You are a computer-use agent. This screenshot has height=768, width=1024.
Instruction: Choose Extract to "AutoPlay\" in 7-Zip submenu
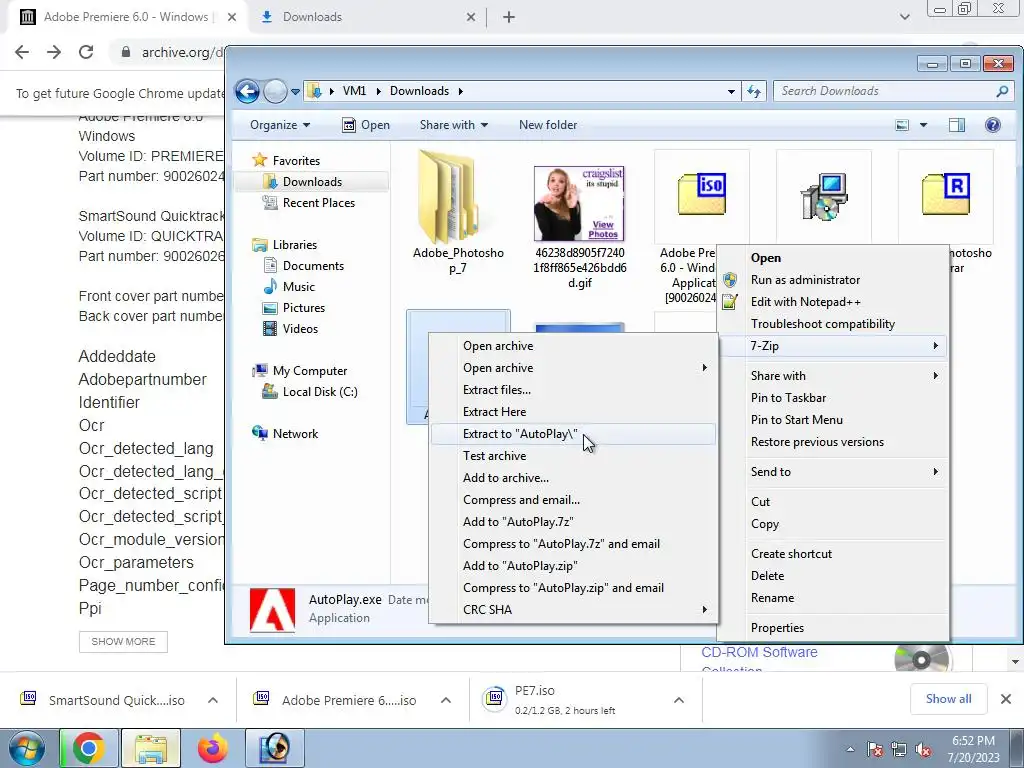[573, 434]
